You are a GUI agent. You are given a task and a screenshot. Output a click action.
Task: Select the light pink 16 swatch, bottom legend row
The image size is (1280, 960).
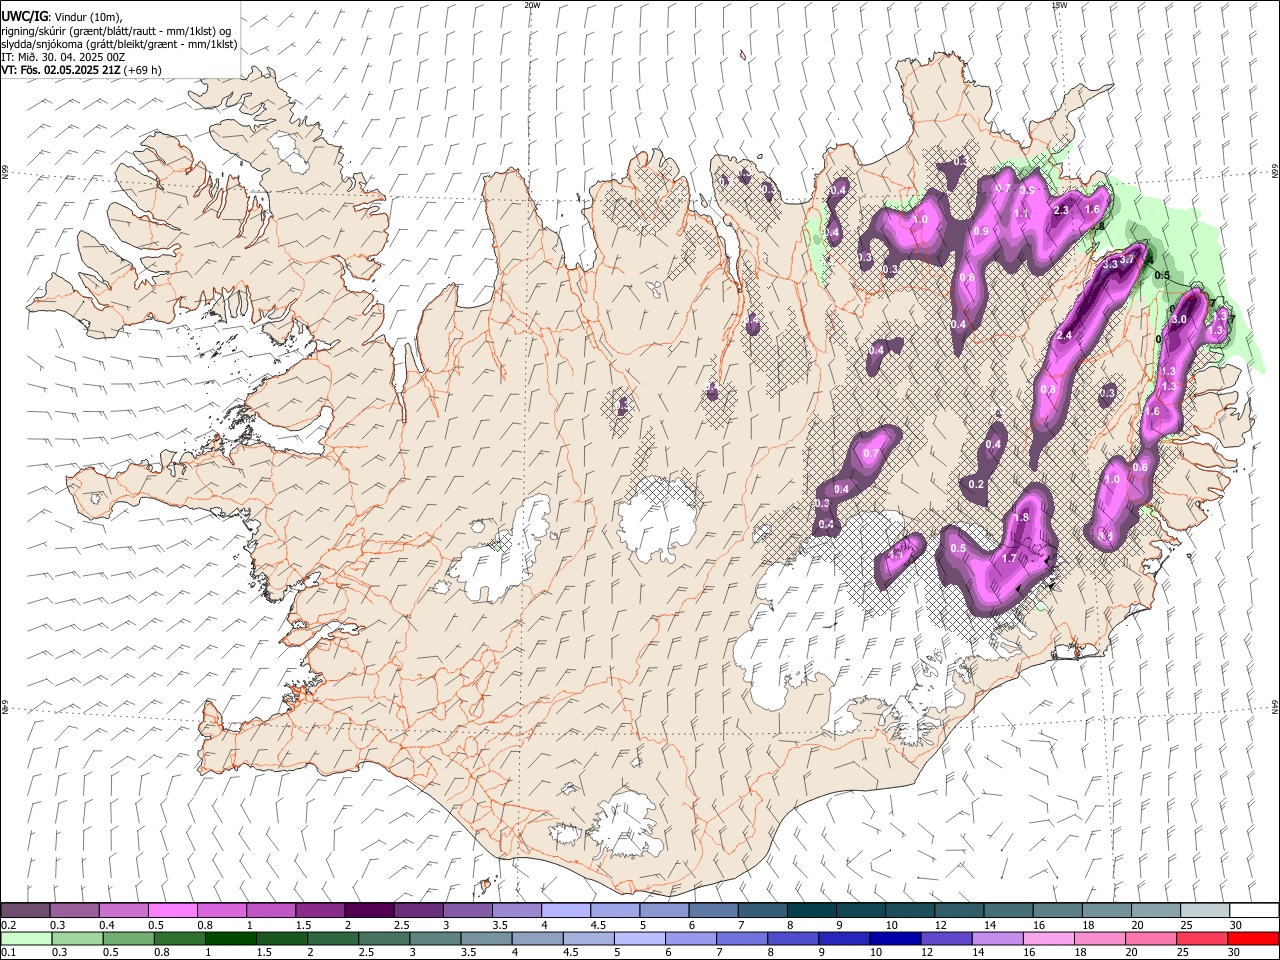coord(1049,938)
